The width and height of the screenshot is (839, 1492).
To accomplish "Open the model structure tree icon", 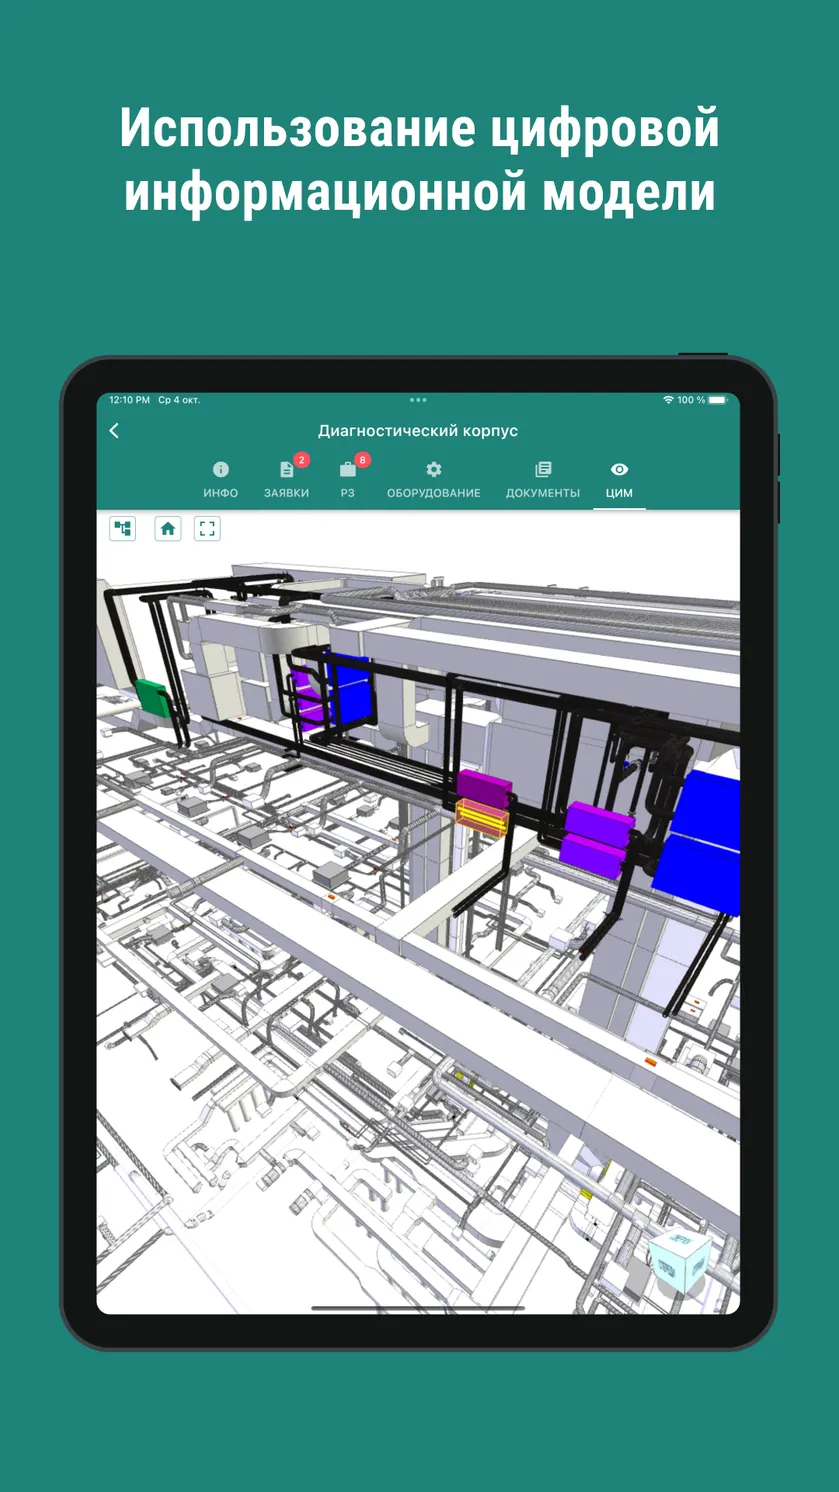I will (x=123, y=528).
